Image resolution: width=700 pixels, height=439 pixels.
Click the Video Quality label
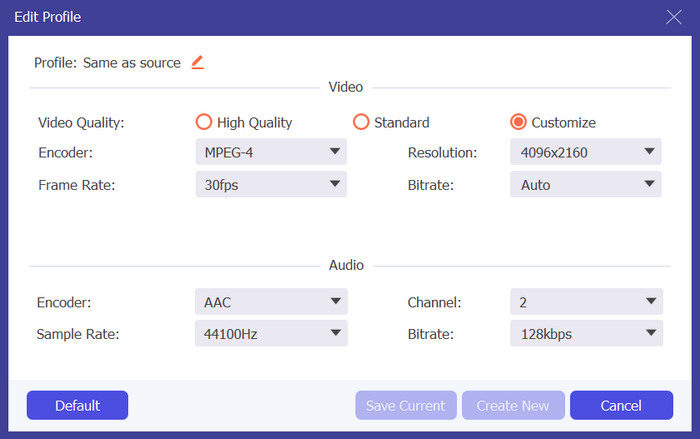tap(81, 122)
